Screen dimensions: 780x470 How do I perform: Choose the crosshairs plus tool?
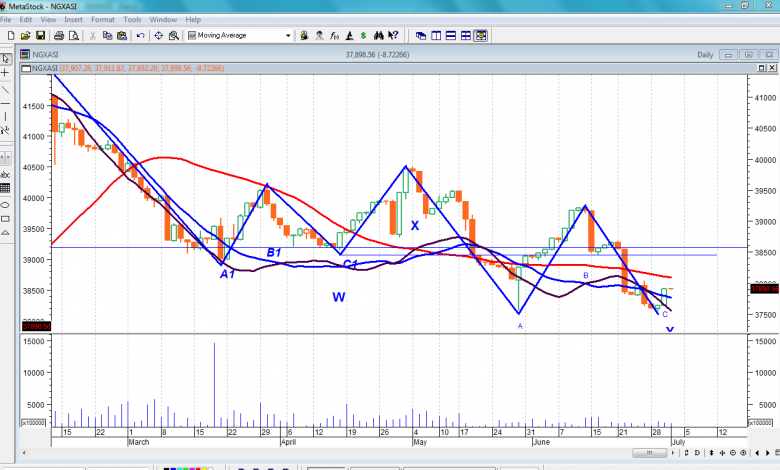click(5, 73)
